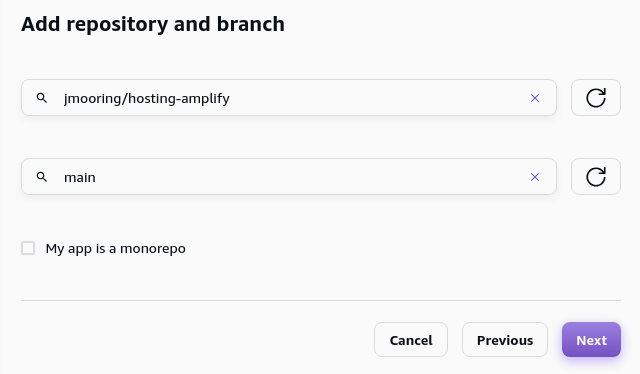This screenshot has width=640, height=374.
Task: Focus the branch search input containing 'main'
Action: point(80,178)
